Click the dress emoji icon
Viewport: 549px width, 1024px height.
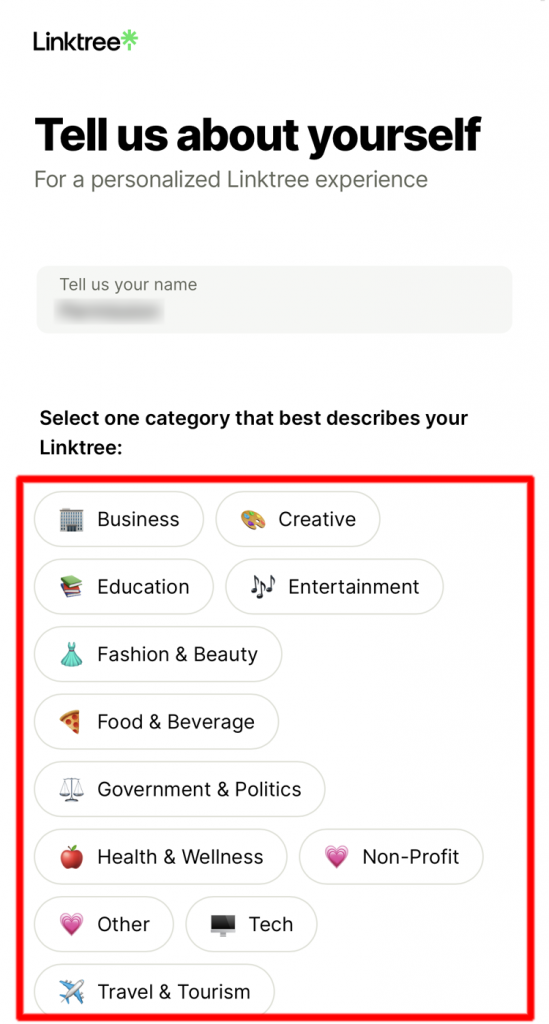71,654
